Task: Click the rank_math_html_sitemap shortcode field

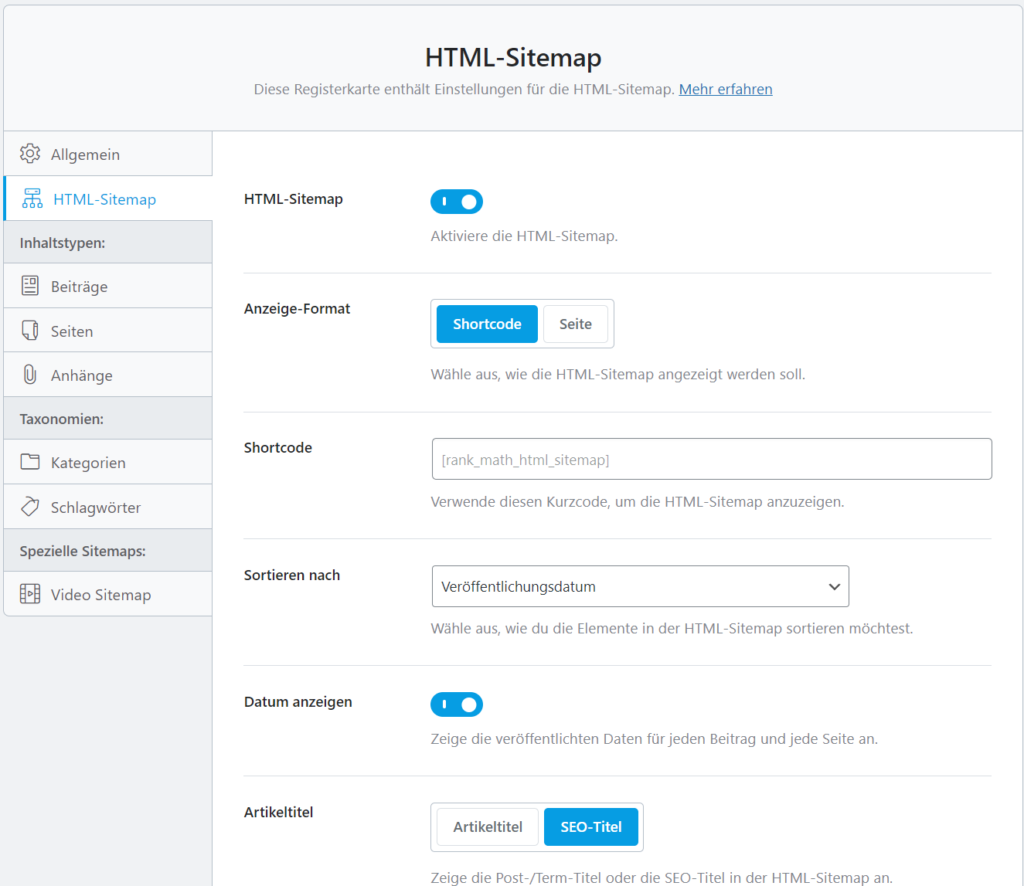Action: click(711, 460)
